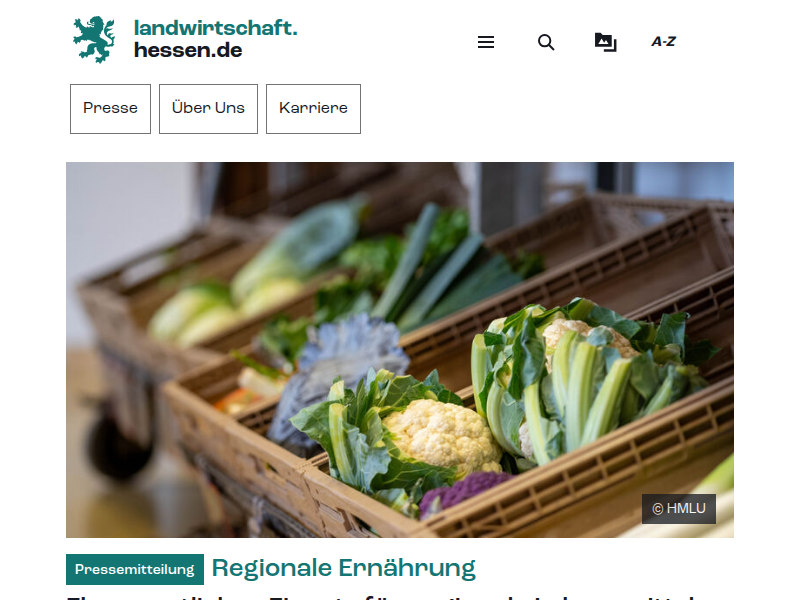The height and width of the screenshot is (600, 800).
Task: Open the search via magnifier icon
Action: coord(546,42)
